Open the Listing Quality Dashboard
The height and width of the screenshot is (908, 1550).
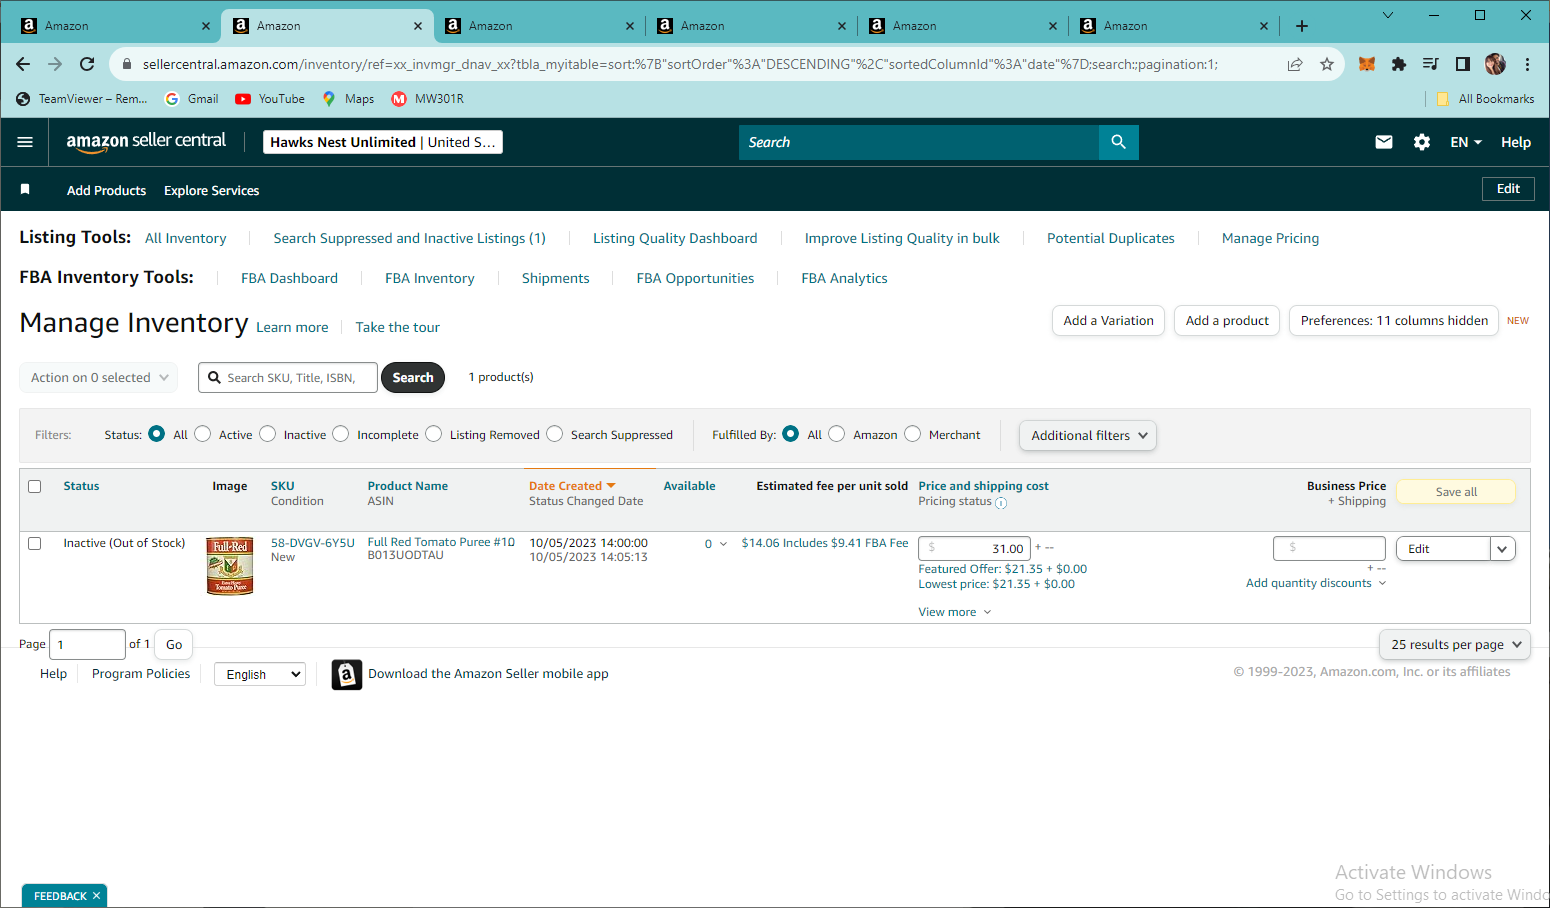pyautogui.click(x=675, y=238)
